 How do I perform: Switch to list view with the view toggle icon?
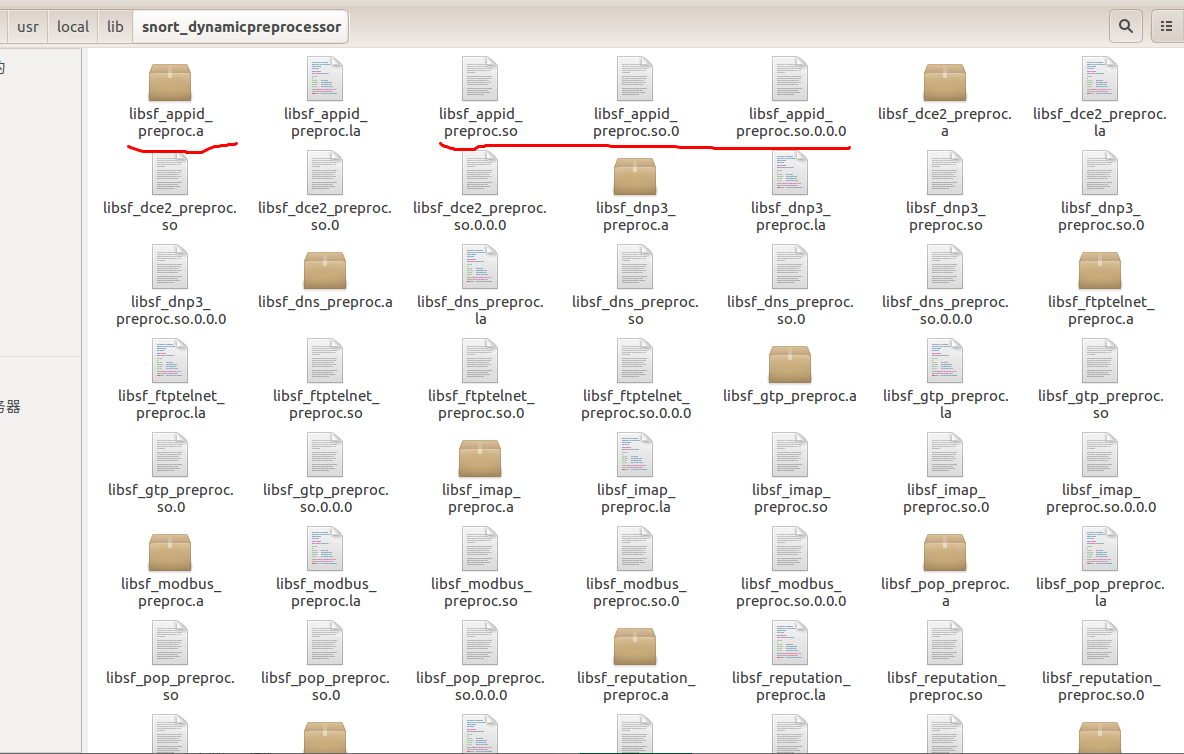pos(1167,26)
